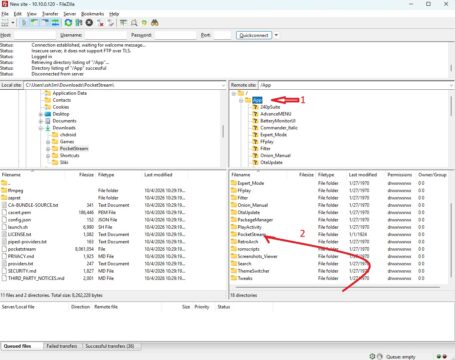This screenshot has width=455, height=360.
Task: Collapse the Downloads folder in local tree
Action: point(41,128)
